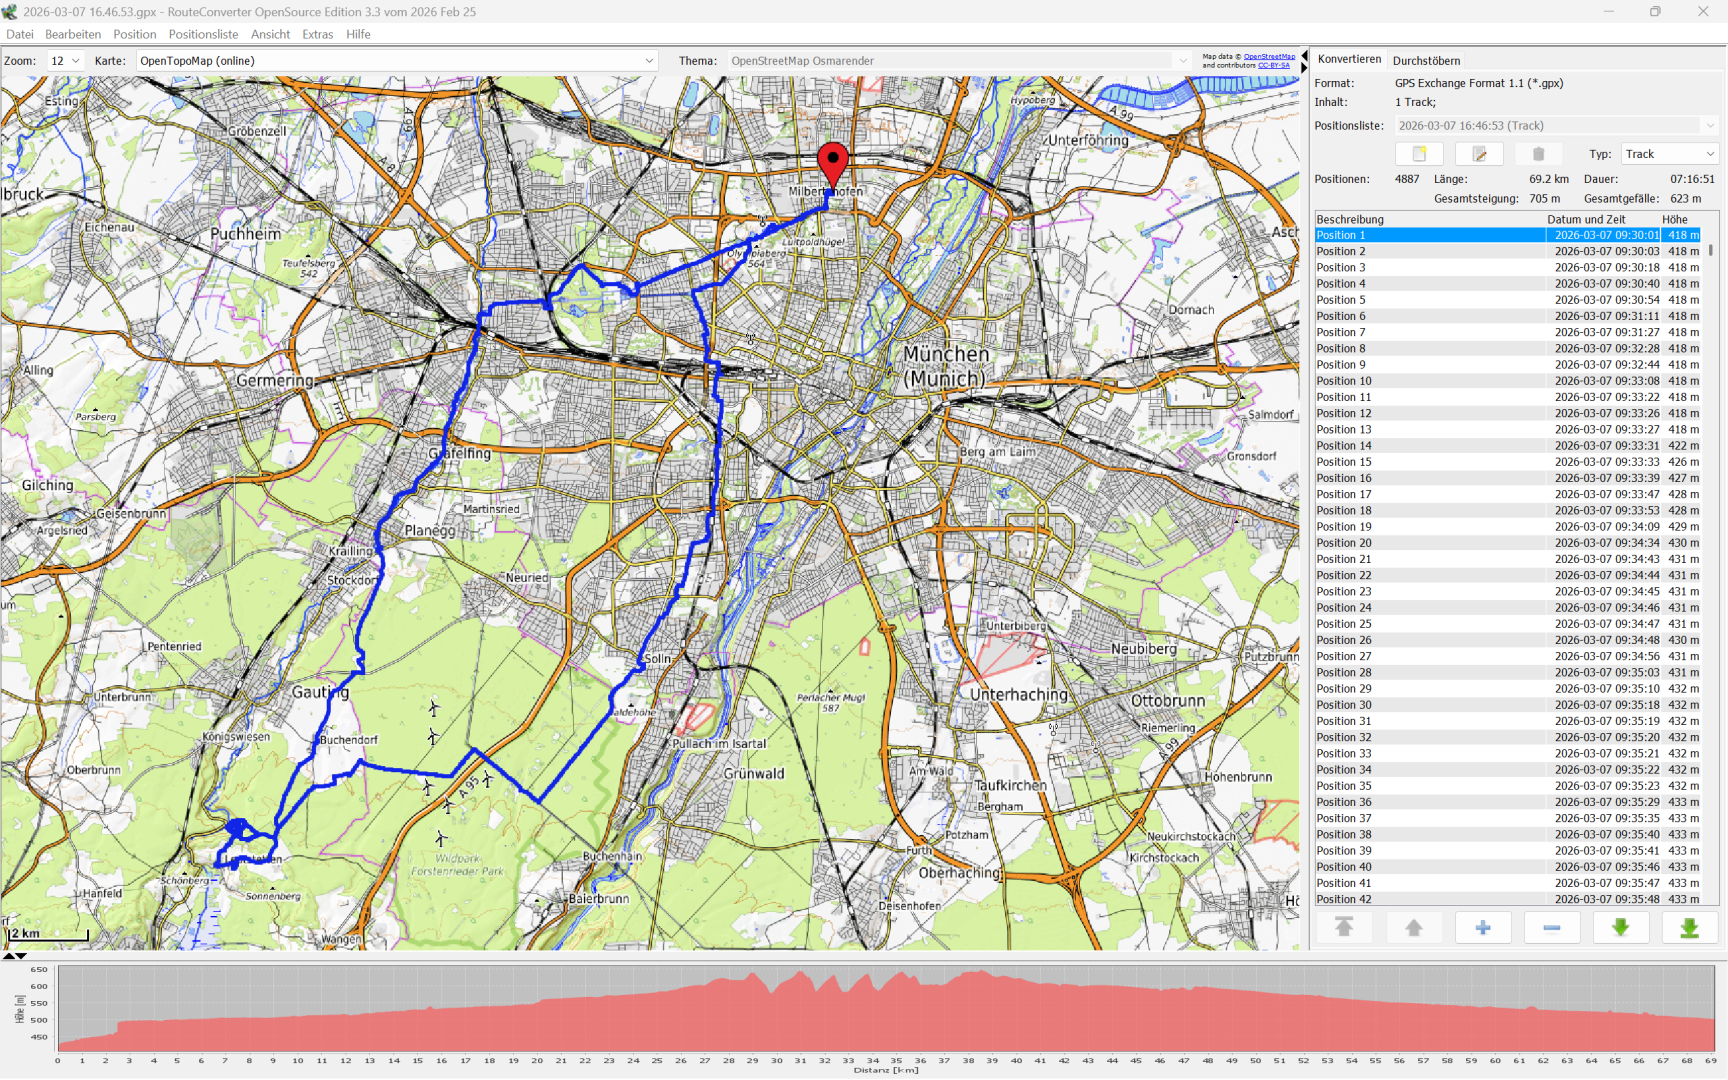
Task: Click the new position list icon
Action: pyautogui.click(x=1418, y=154)
